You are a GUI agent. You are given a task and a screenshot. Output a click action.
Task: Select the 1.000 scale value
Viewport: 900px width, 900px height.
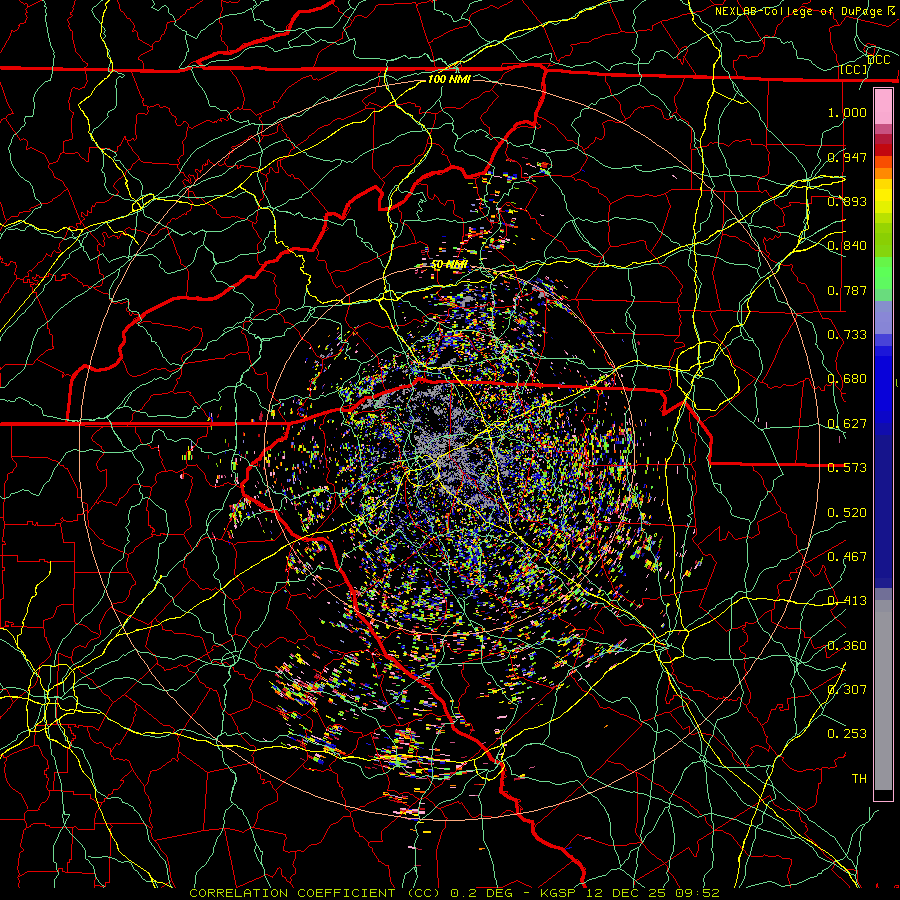coord(847,113)
